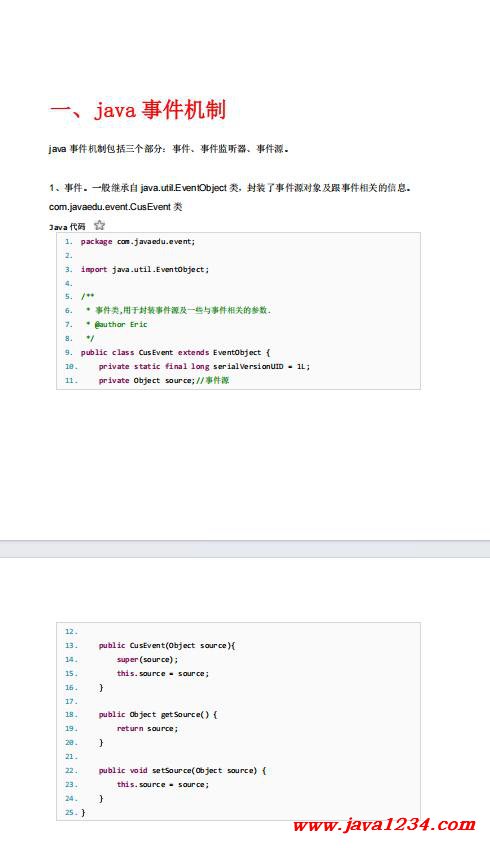Click the serialVersionUID field declaration line
The height and width of the screenshot is (848, 490).
click(x=204, y=367)
